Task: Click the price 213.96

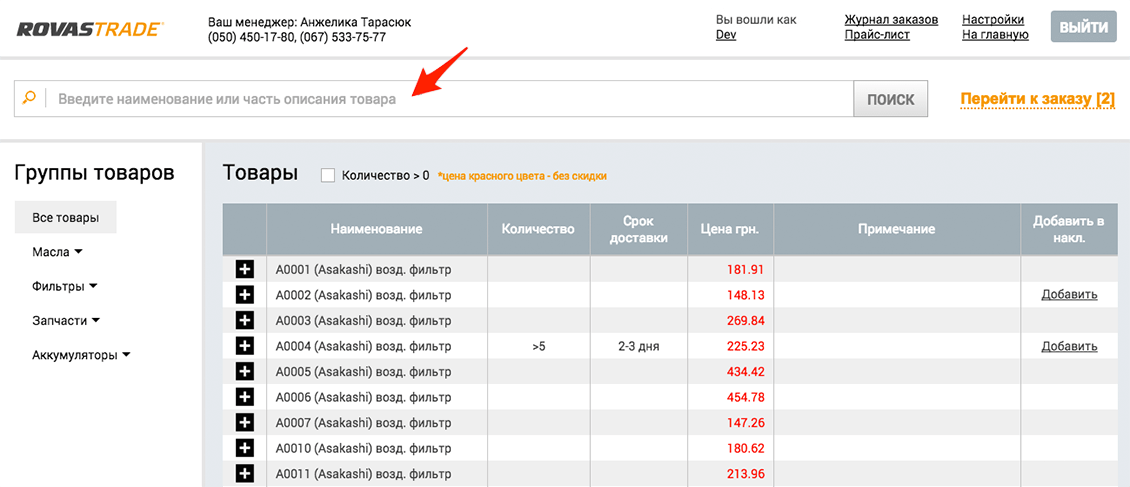Action: [x=747, y=474]
